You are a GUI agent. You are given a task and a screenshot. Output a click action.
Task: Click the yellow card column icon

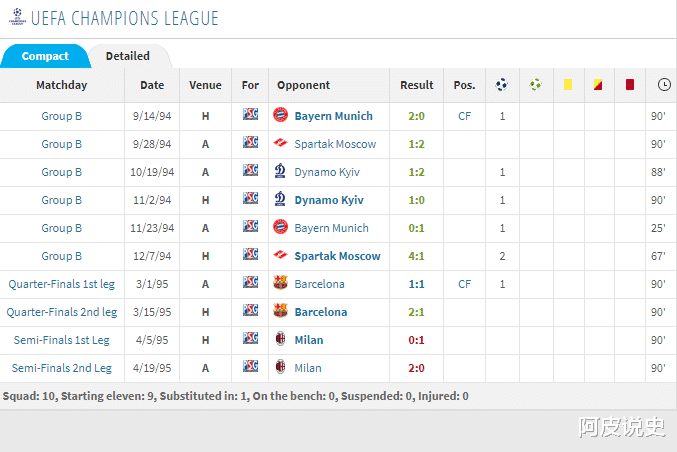pos(567,85)
